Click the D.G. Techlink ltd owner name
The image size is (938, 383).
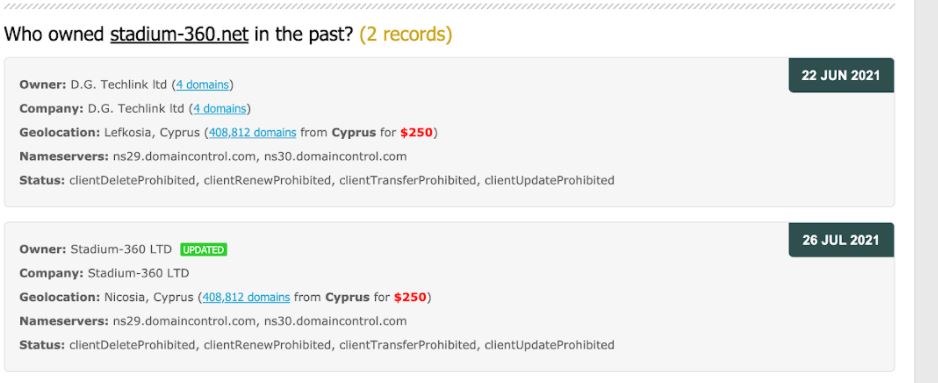[118, 85]
